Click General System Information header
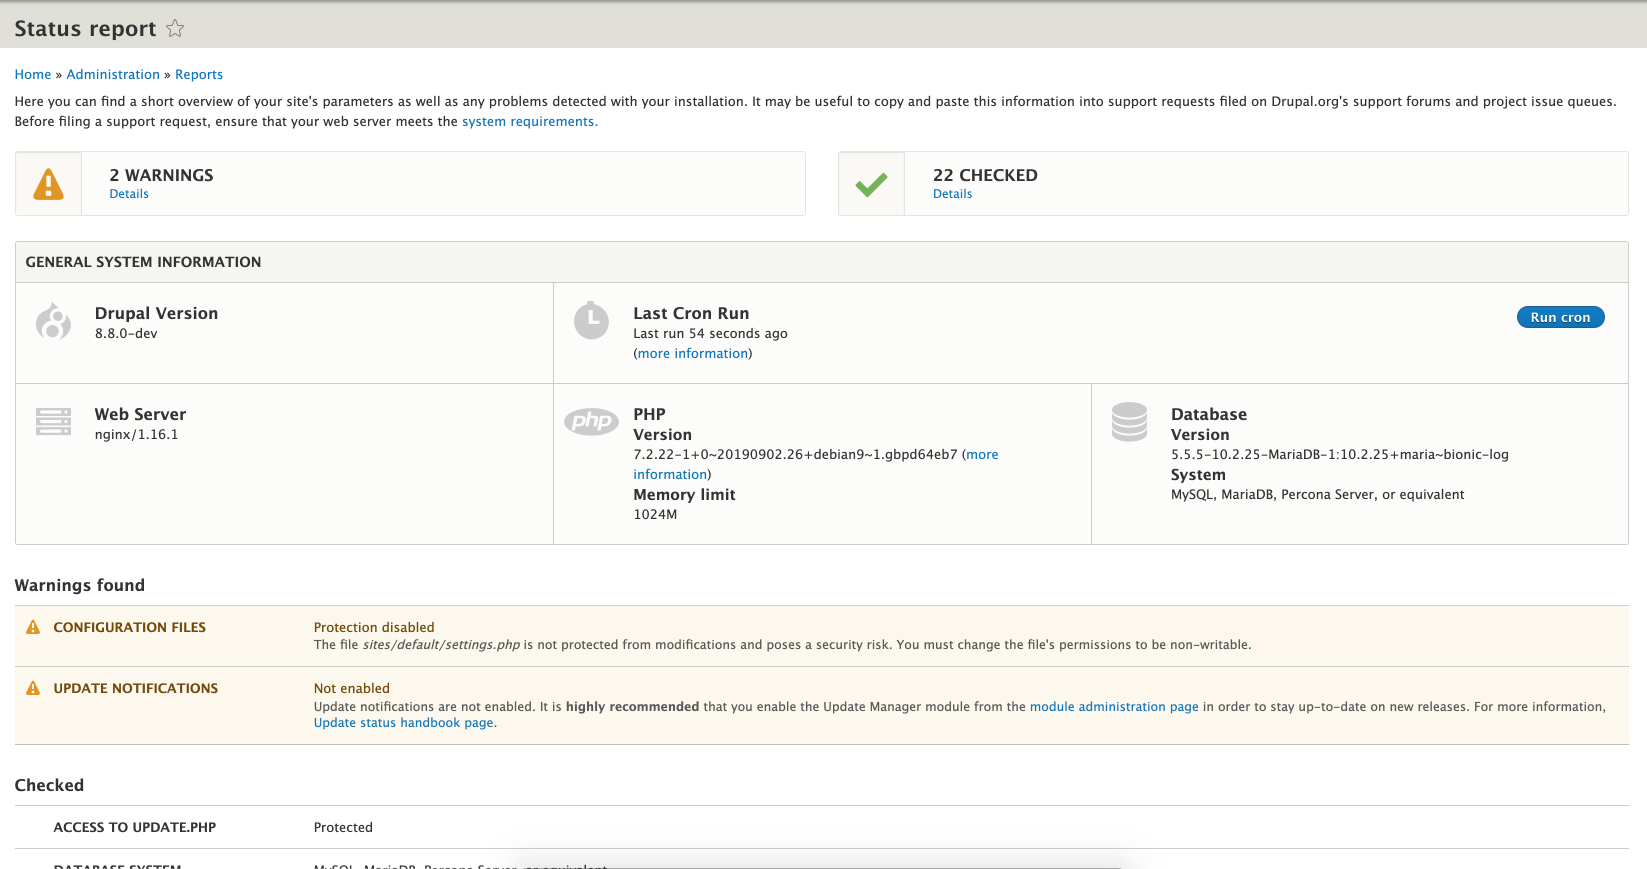 [143, 262]
